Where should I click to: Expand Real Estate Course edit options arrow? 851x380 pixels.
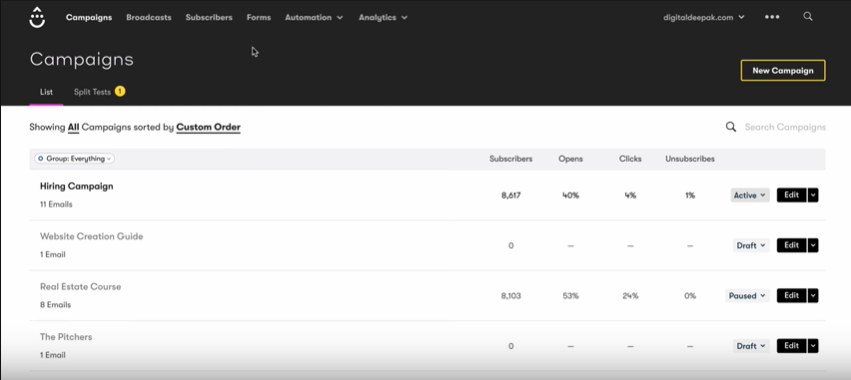point(812,295)
